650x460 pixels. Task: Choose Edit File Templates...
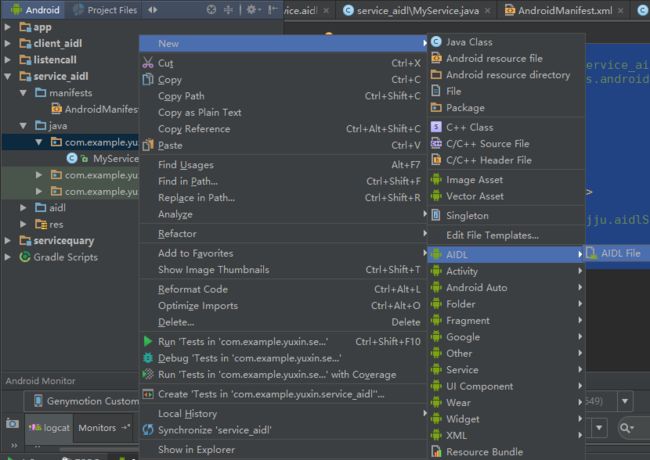pos(506,235)
